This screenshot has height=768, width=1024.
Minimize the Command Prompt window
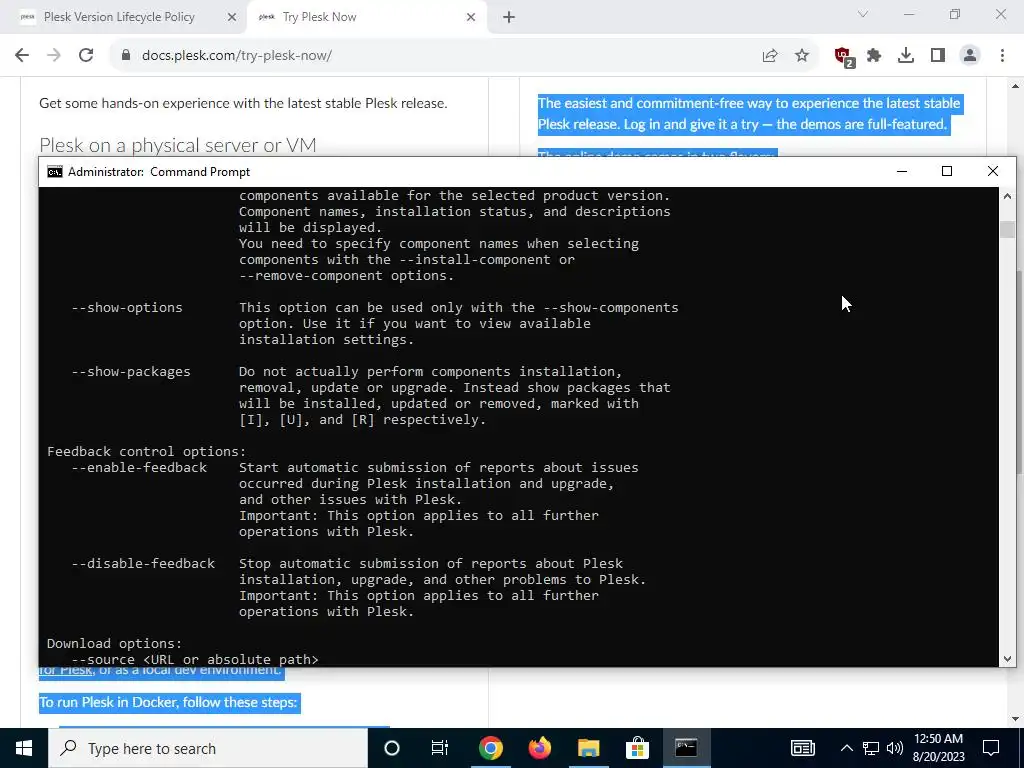[x=902, y=172]
